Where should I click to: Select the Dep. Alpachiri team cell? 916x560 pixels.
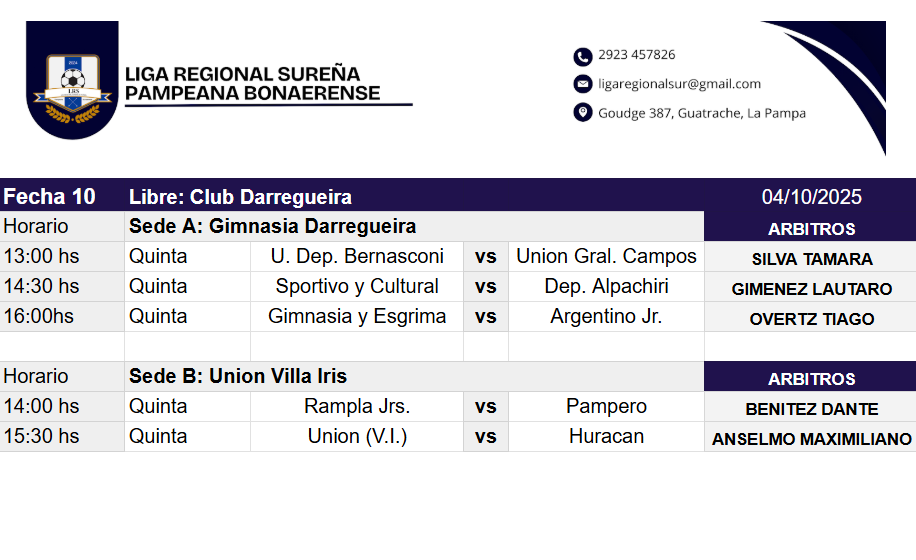[x=606, y=287]
